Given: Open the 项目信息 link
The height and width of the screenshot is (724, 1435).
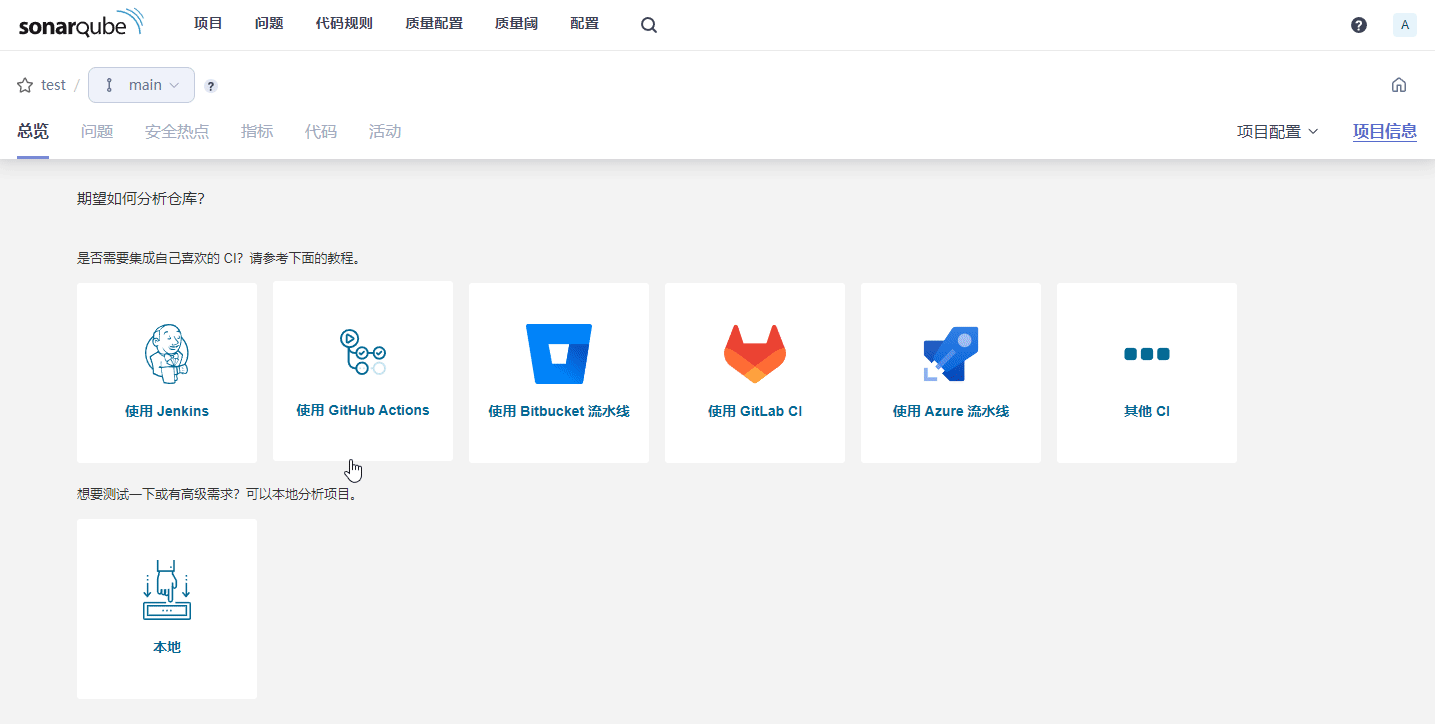Looking at the screenshot, I should (1385, 131).
